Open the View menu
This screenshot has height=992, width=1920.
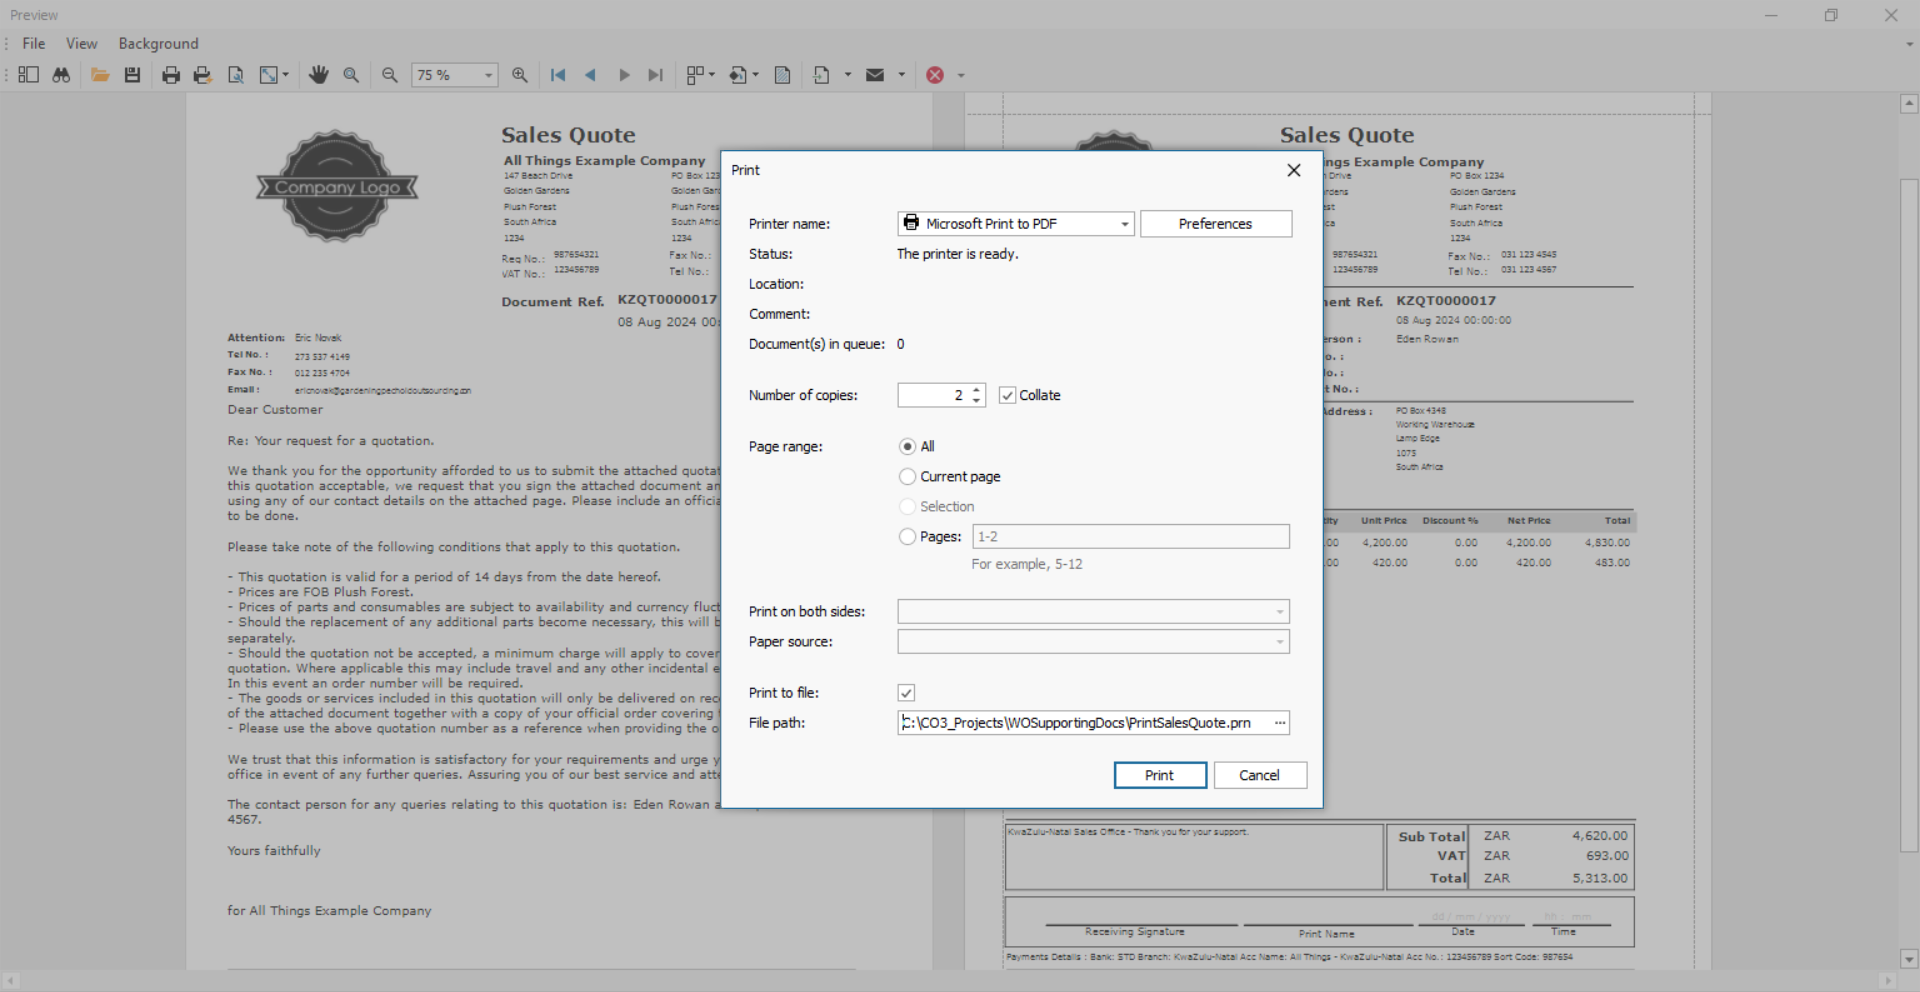click(81, 44)
